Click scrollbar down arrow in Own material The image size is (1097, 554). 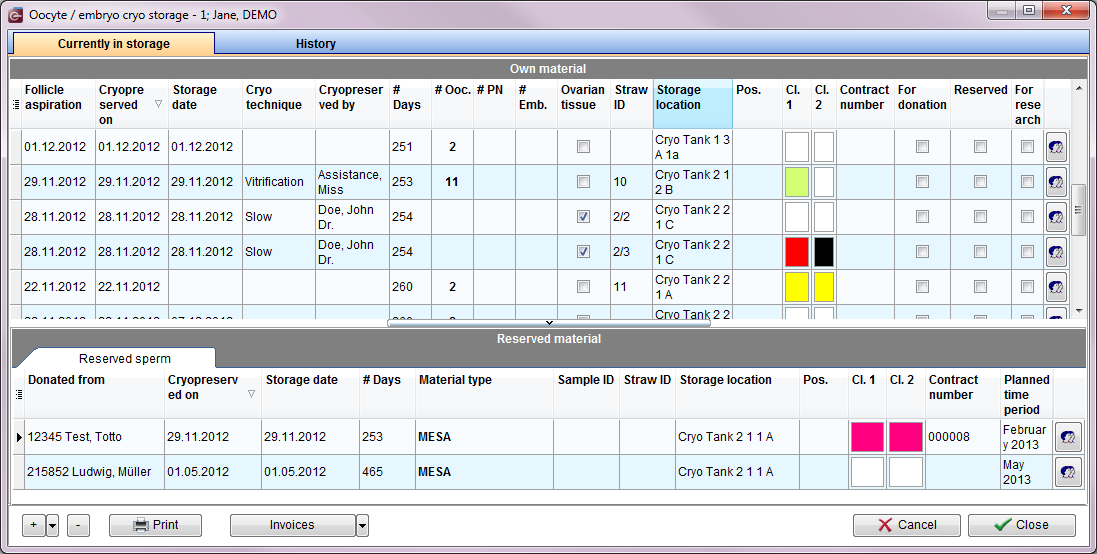pyautogui.click(x=1080, y=311)
